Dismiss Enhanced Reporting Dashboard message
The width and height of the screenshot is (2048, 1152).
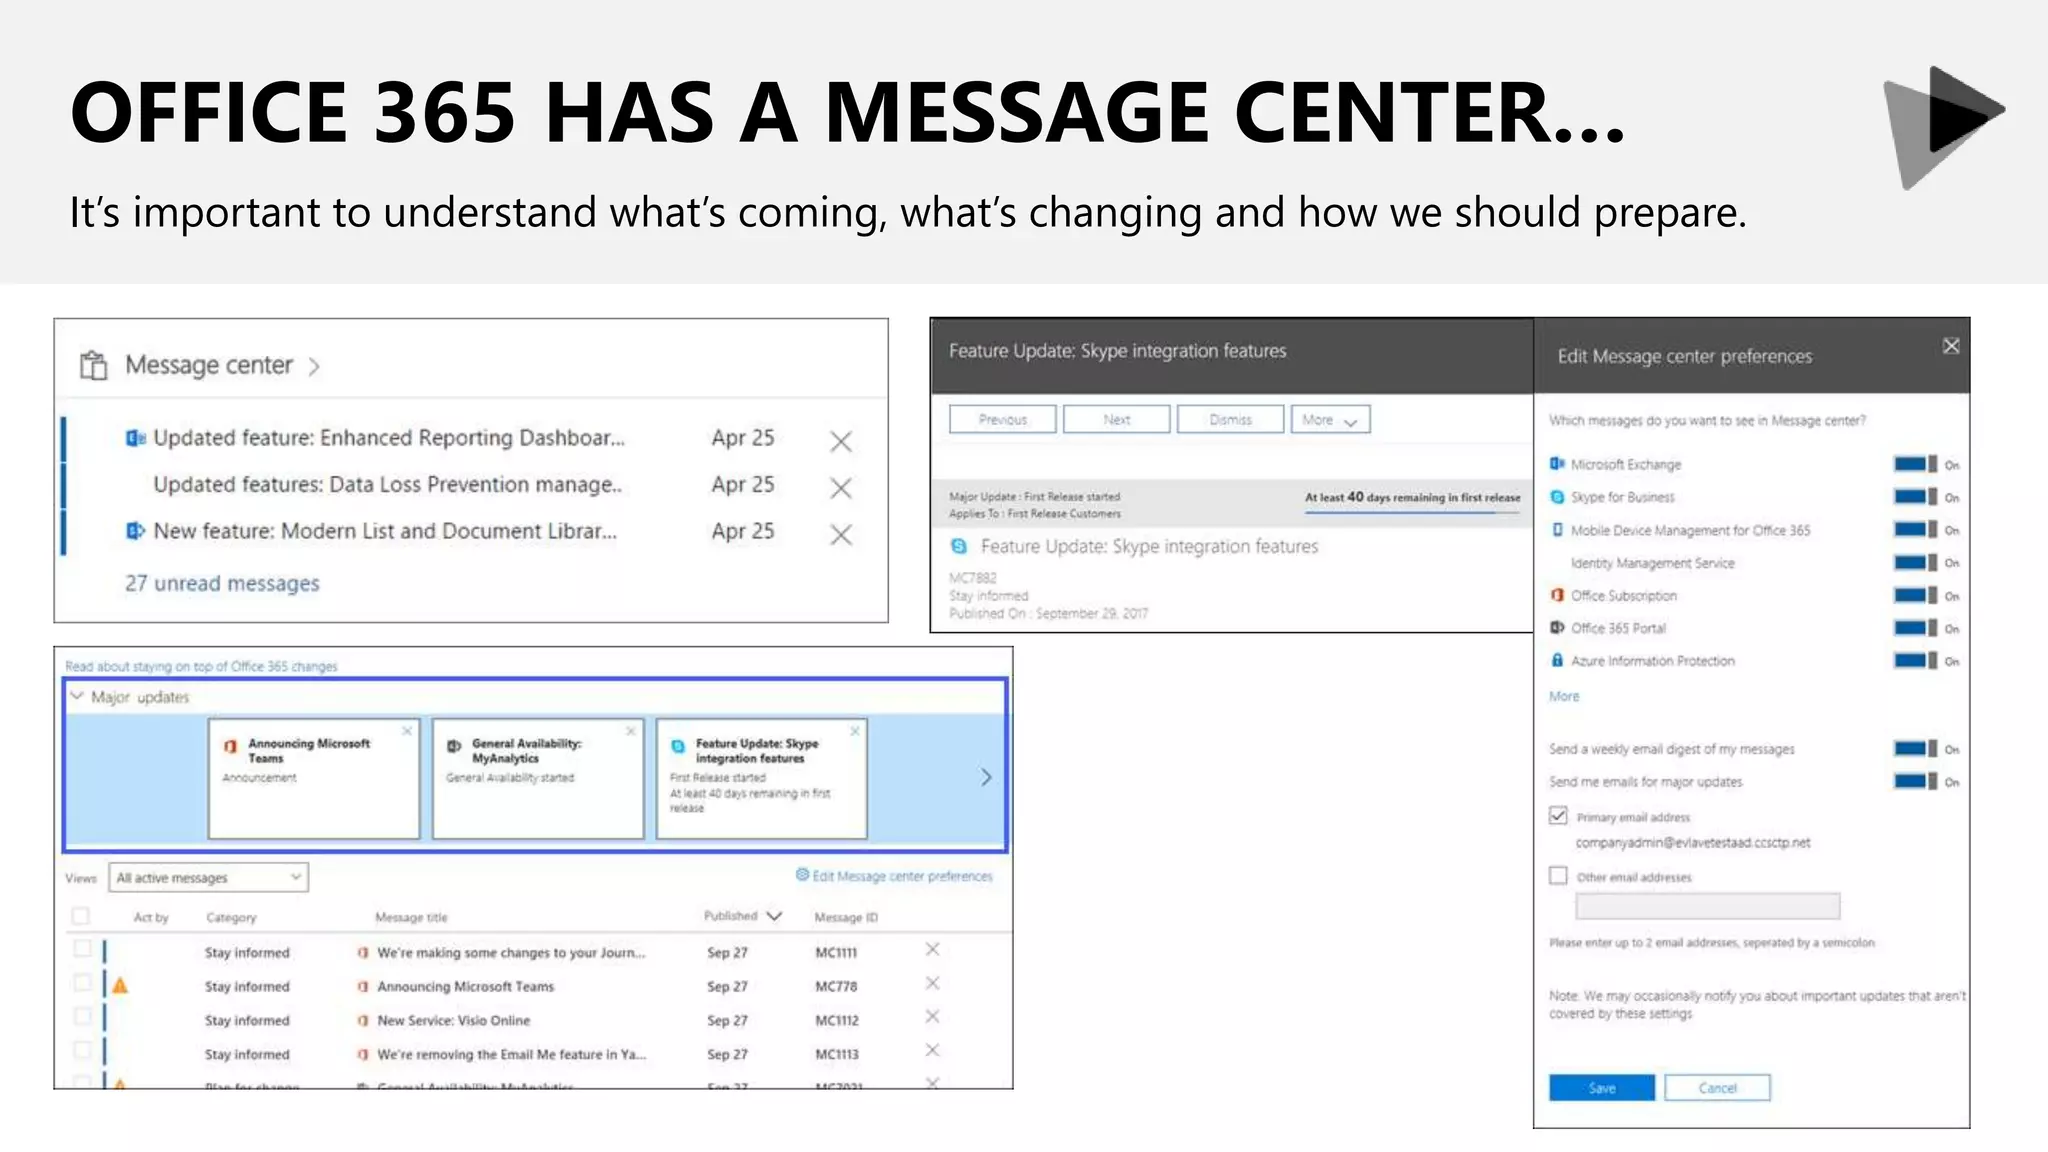841,441
